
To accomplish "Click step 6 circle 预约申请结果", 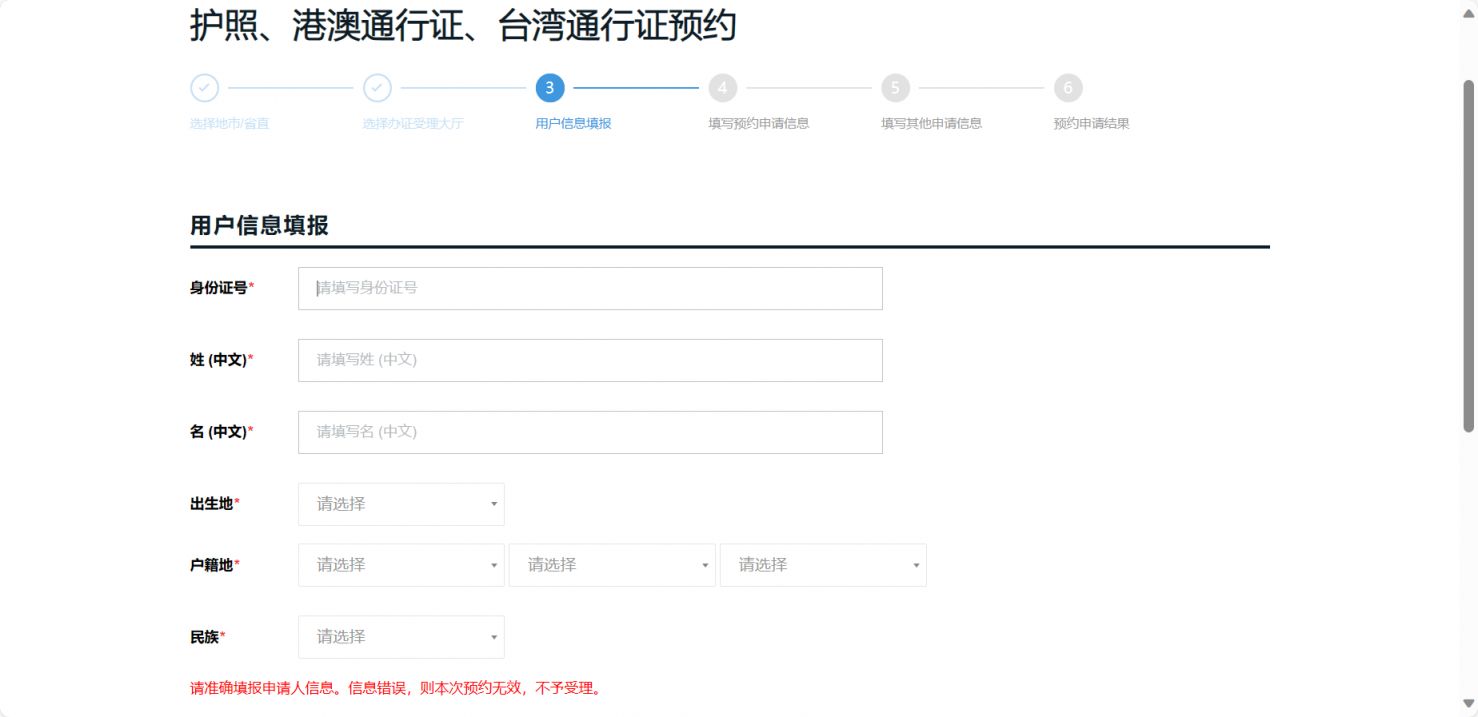I will [1067, 88].
